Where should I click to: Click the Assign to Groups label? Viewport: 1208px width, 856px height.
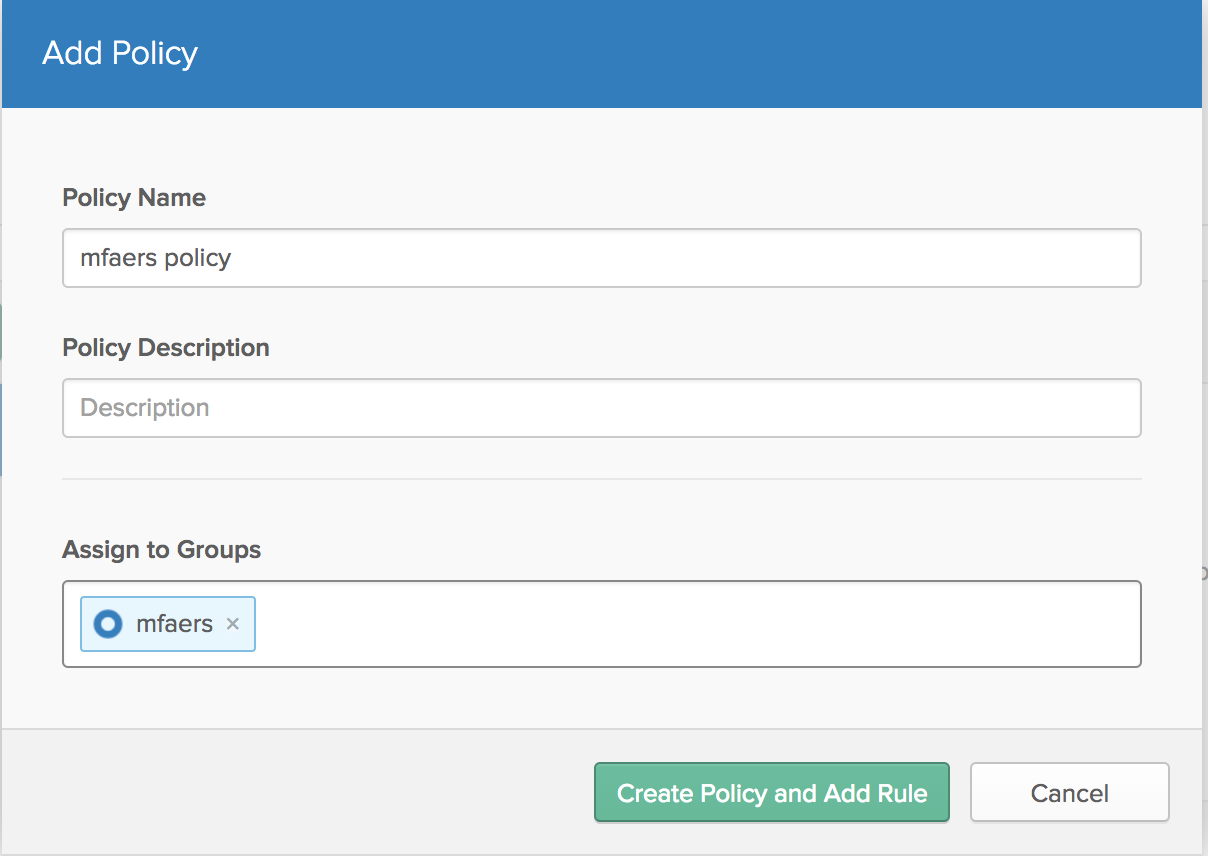161,550
